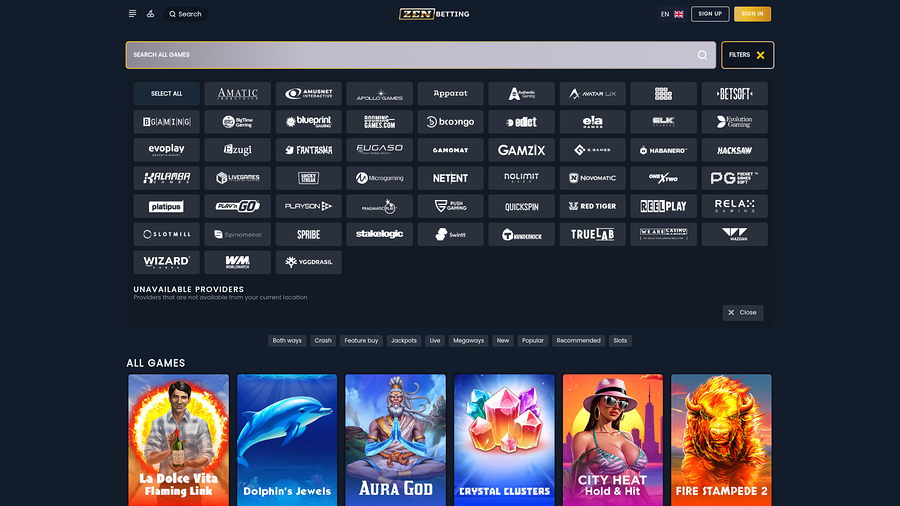The image size is (900, 506).
Task: Filter by Feature buy tag
Action: click(x=361, y=341)
